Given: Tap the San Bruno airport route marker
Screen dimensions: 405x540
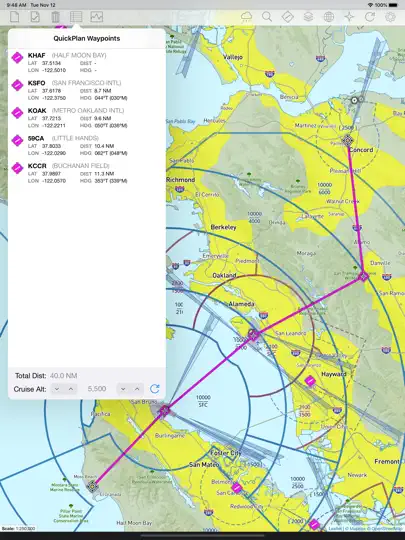Looking at the screenshot, I should (x=165, y=411).
